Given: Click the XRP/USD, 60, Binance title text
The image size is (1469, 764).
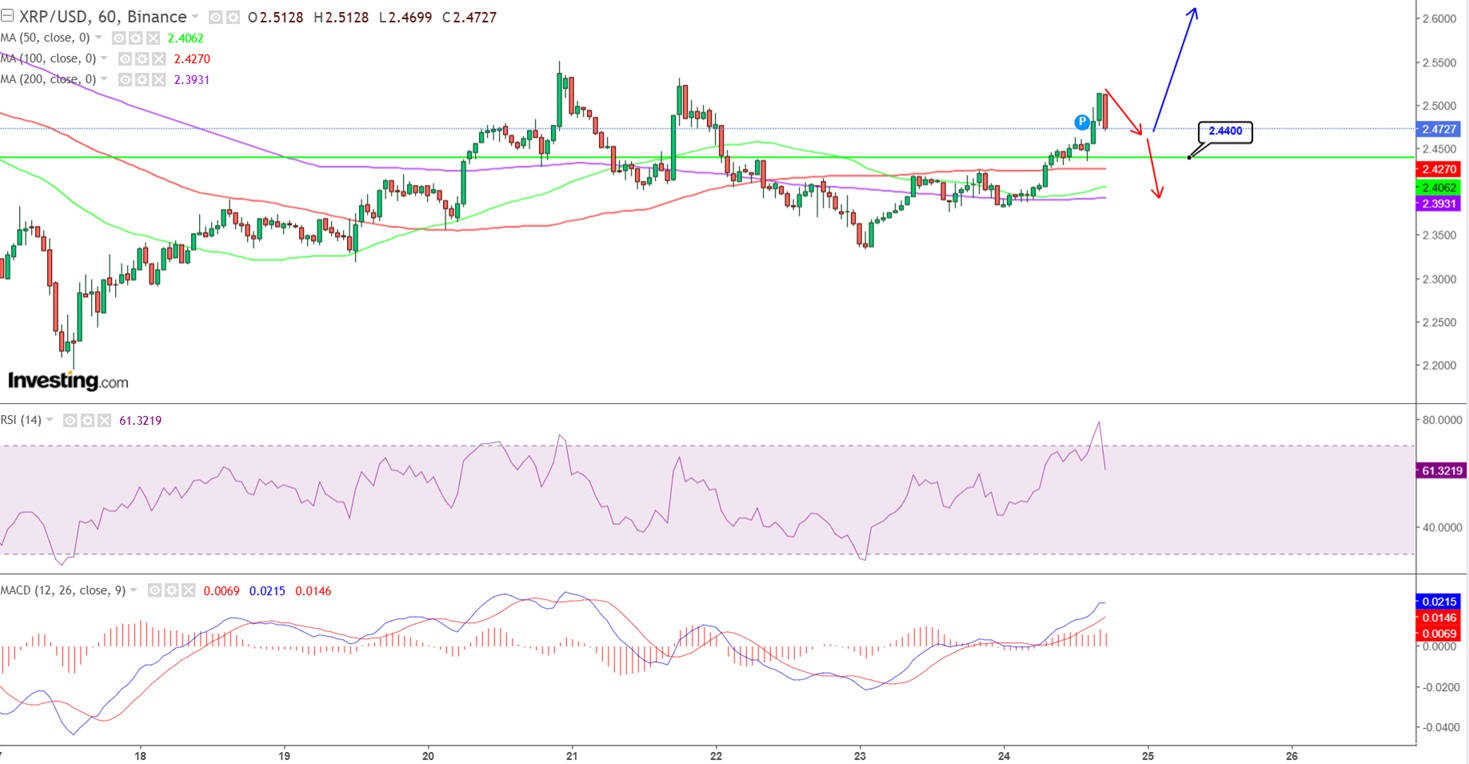Looking at the screenshot, I should [x=102, y=17].
